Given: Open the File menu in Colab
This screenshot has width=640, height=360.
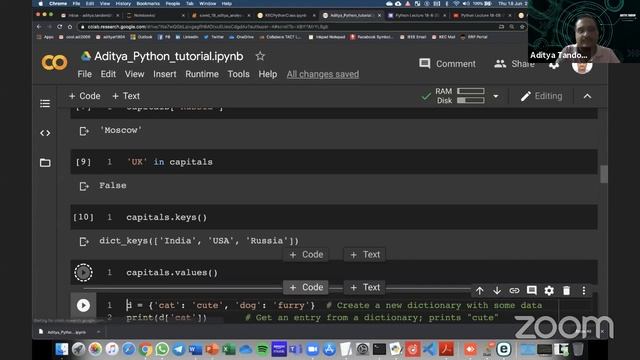Looking at the screenshot, I should pyautogui.click(x=84, y=74).
